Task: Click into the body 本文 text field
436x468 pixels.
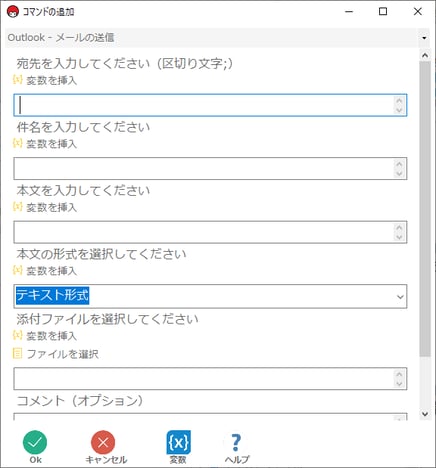Action: [x=210, y=232]
